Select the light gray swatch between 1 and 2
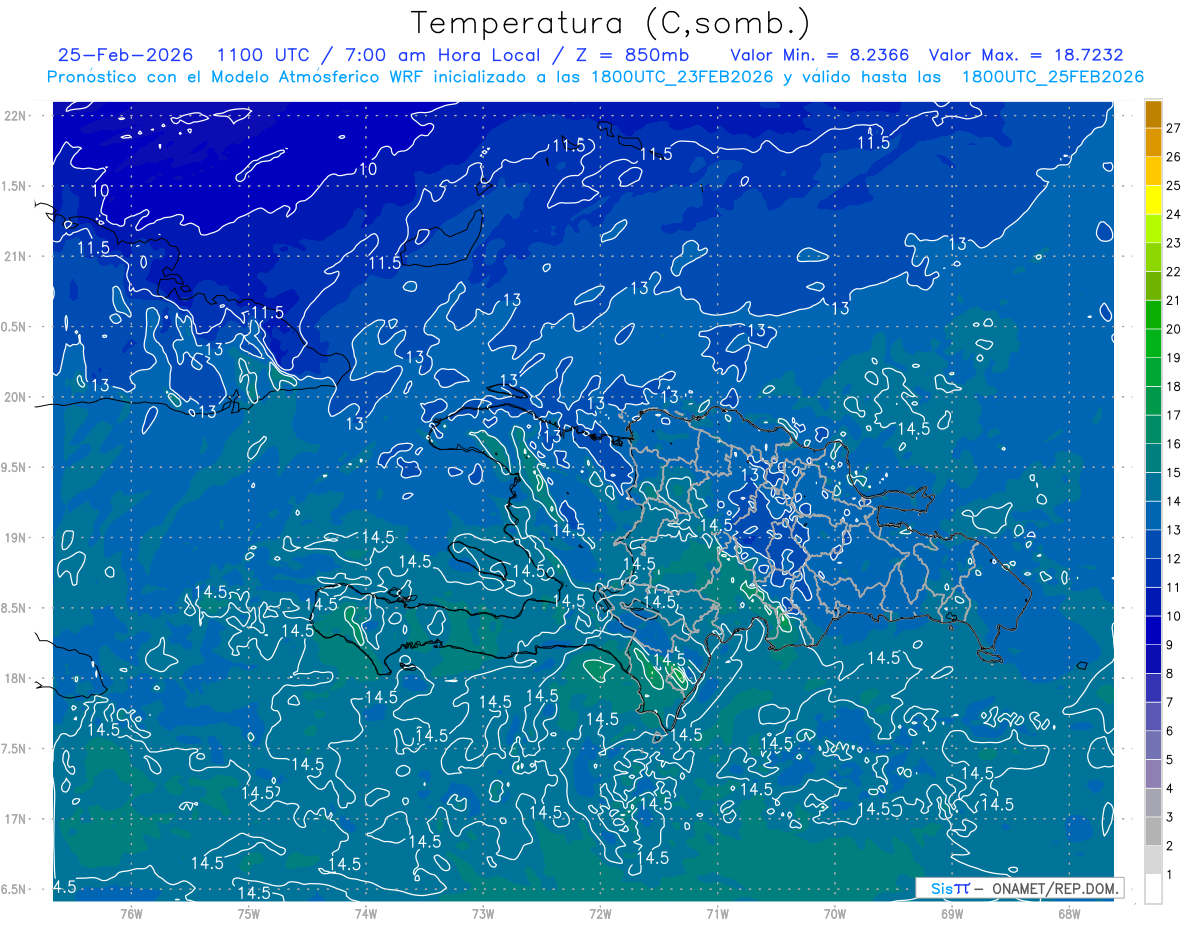 point(1153,860)
